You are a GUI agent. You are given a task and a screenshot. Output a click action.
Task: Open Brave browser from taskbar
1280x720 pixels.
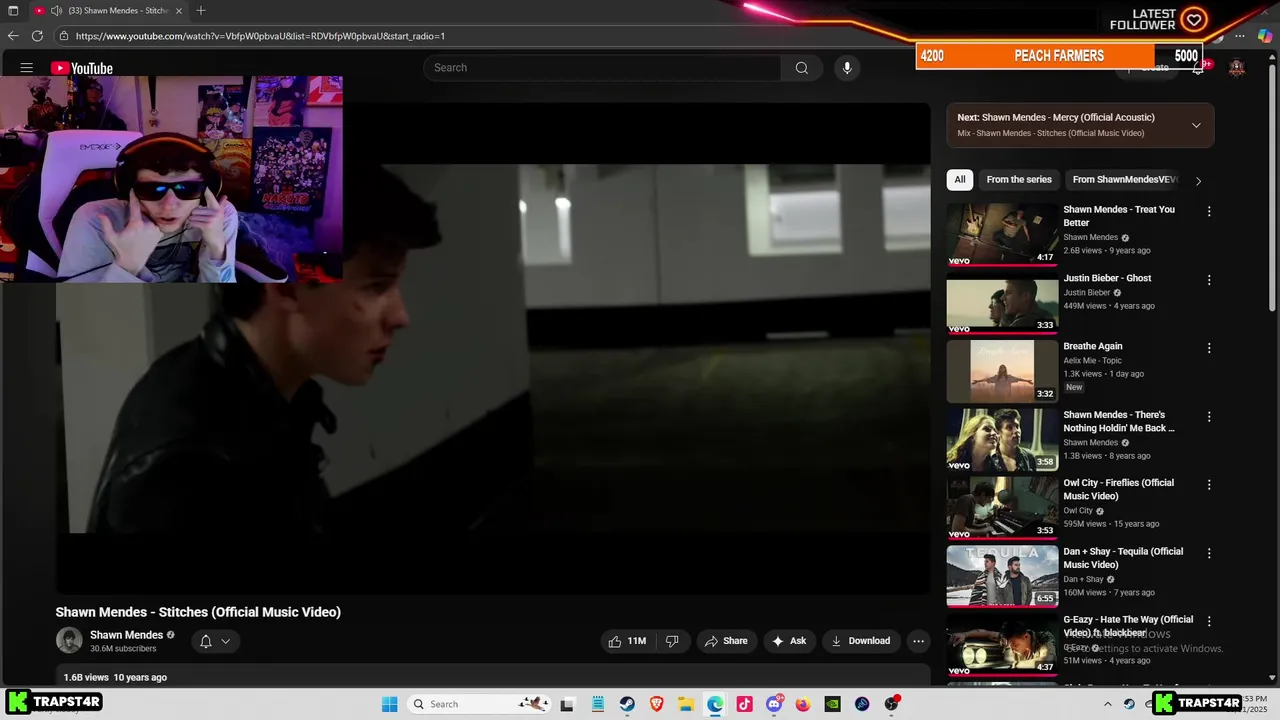pos(656,704)
